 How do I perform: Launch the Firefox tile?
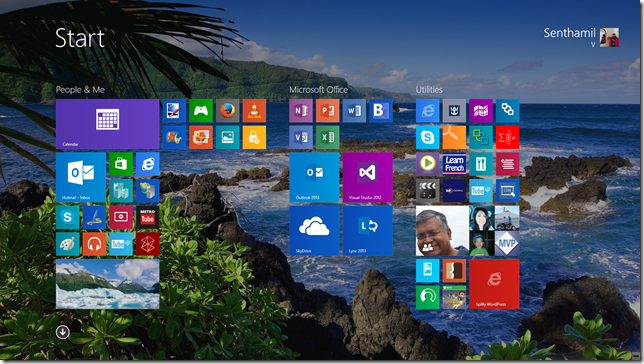(227, 111)
